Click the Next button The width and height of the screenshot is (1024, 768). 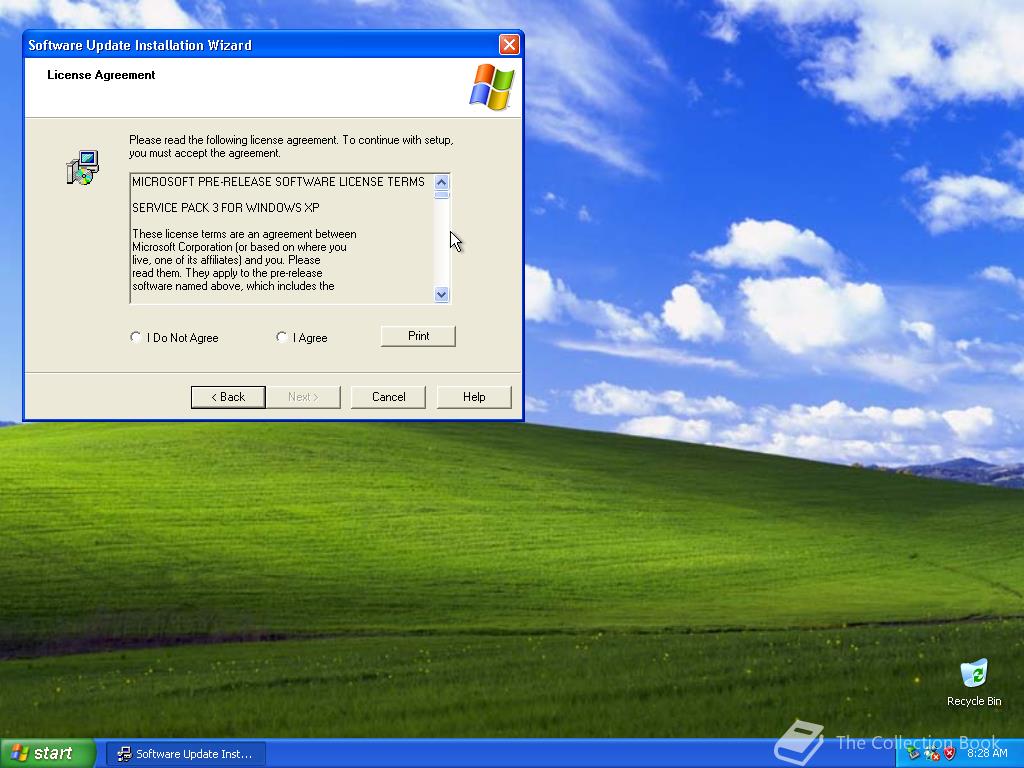[303, 396]
